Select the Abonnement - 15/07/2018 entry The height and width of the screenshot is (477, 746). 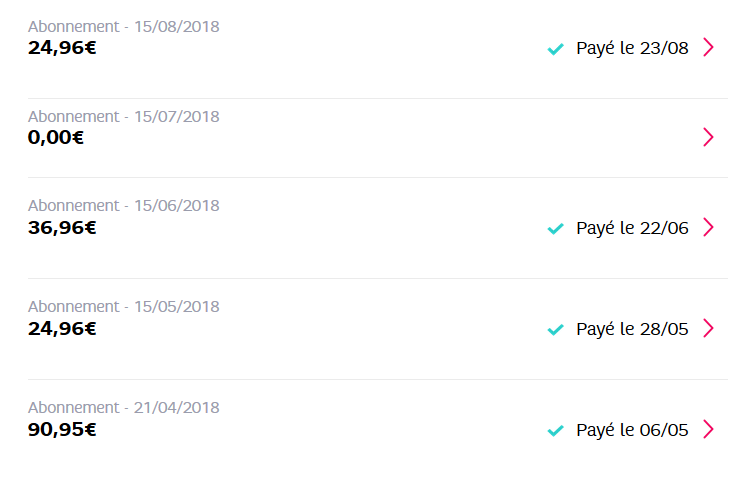point(123,117)
